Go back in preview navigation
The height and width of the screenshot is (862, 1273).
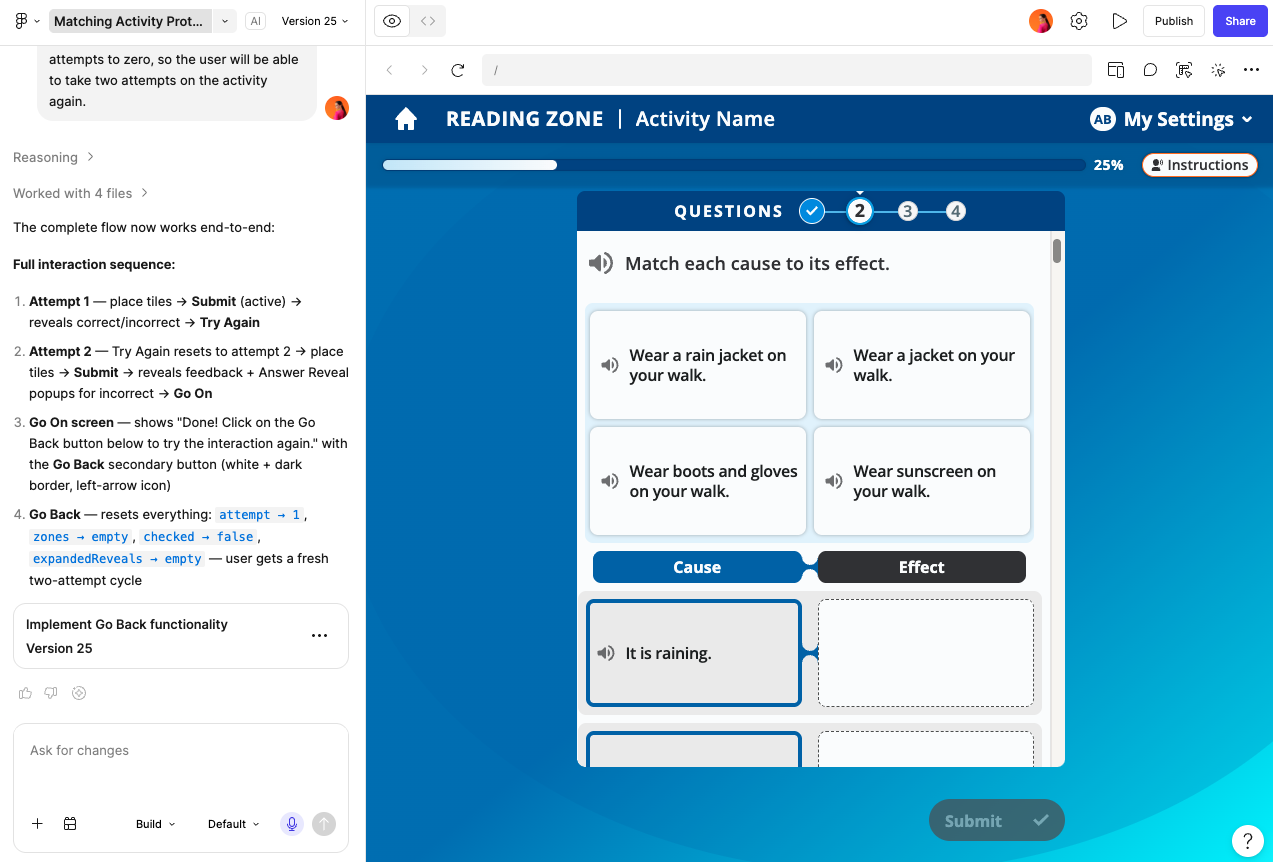pyautogui.click(x=390, y=70)
